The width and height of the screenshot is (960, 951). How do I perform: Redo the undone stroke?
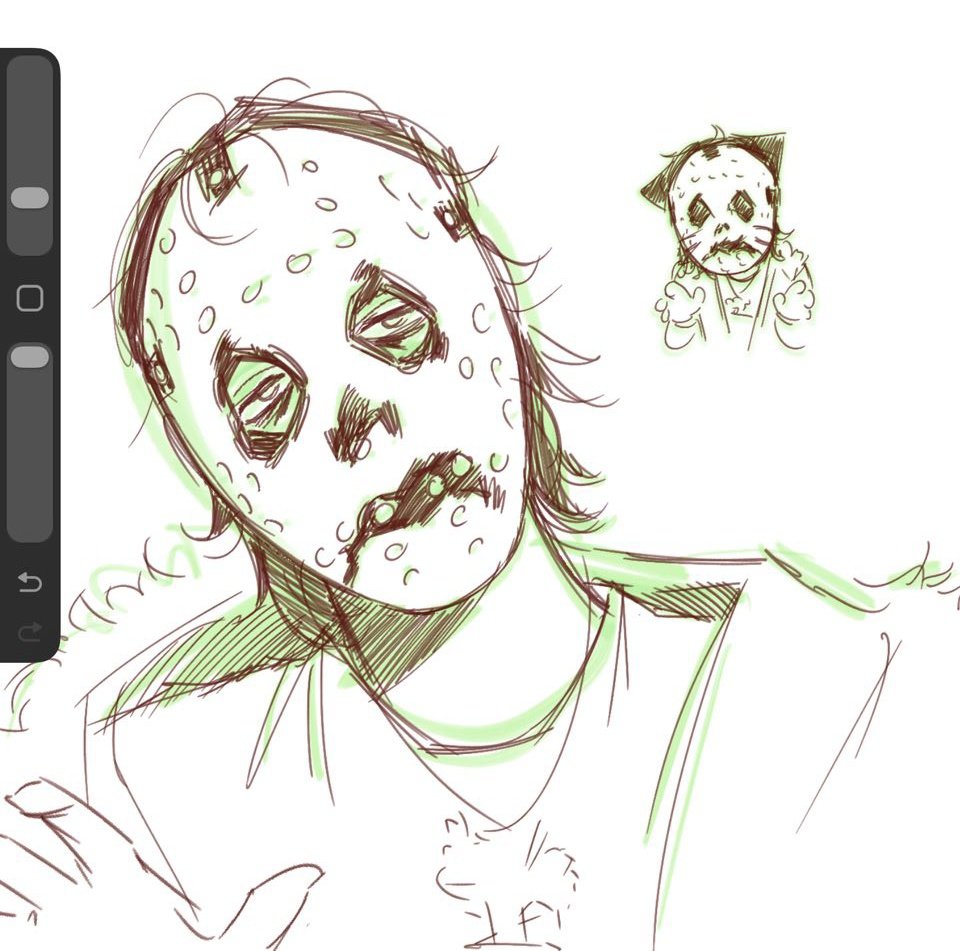(x=29, y=631)
